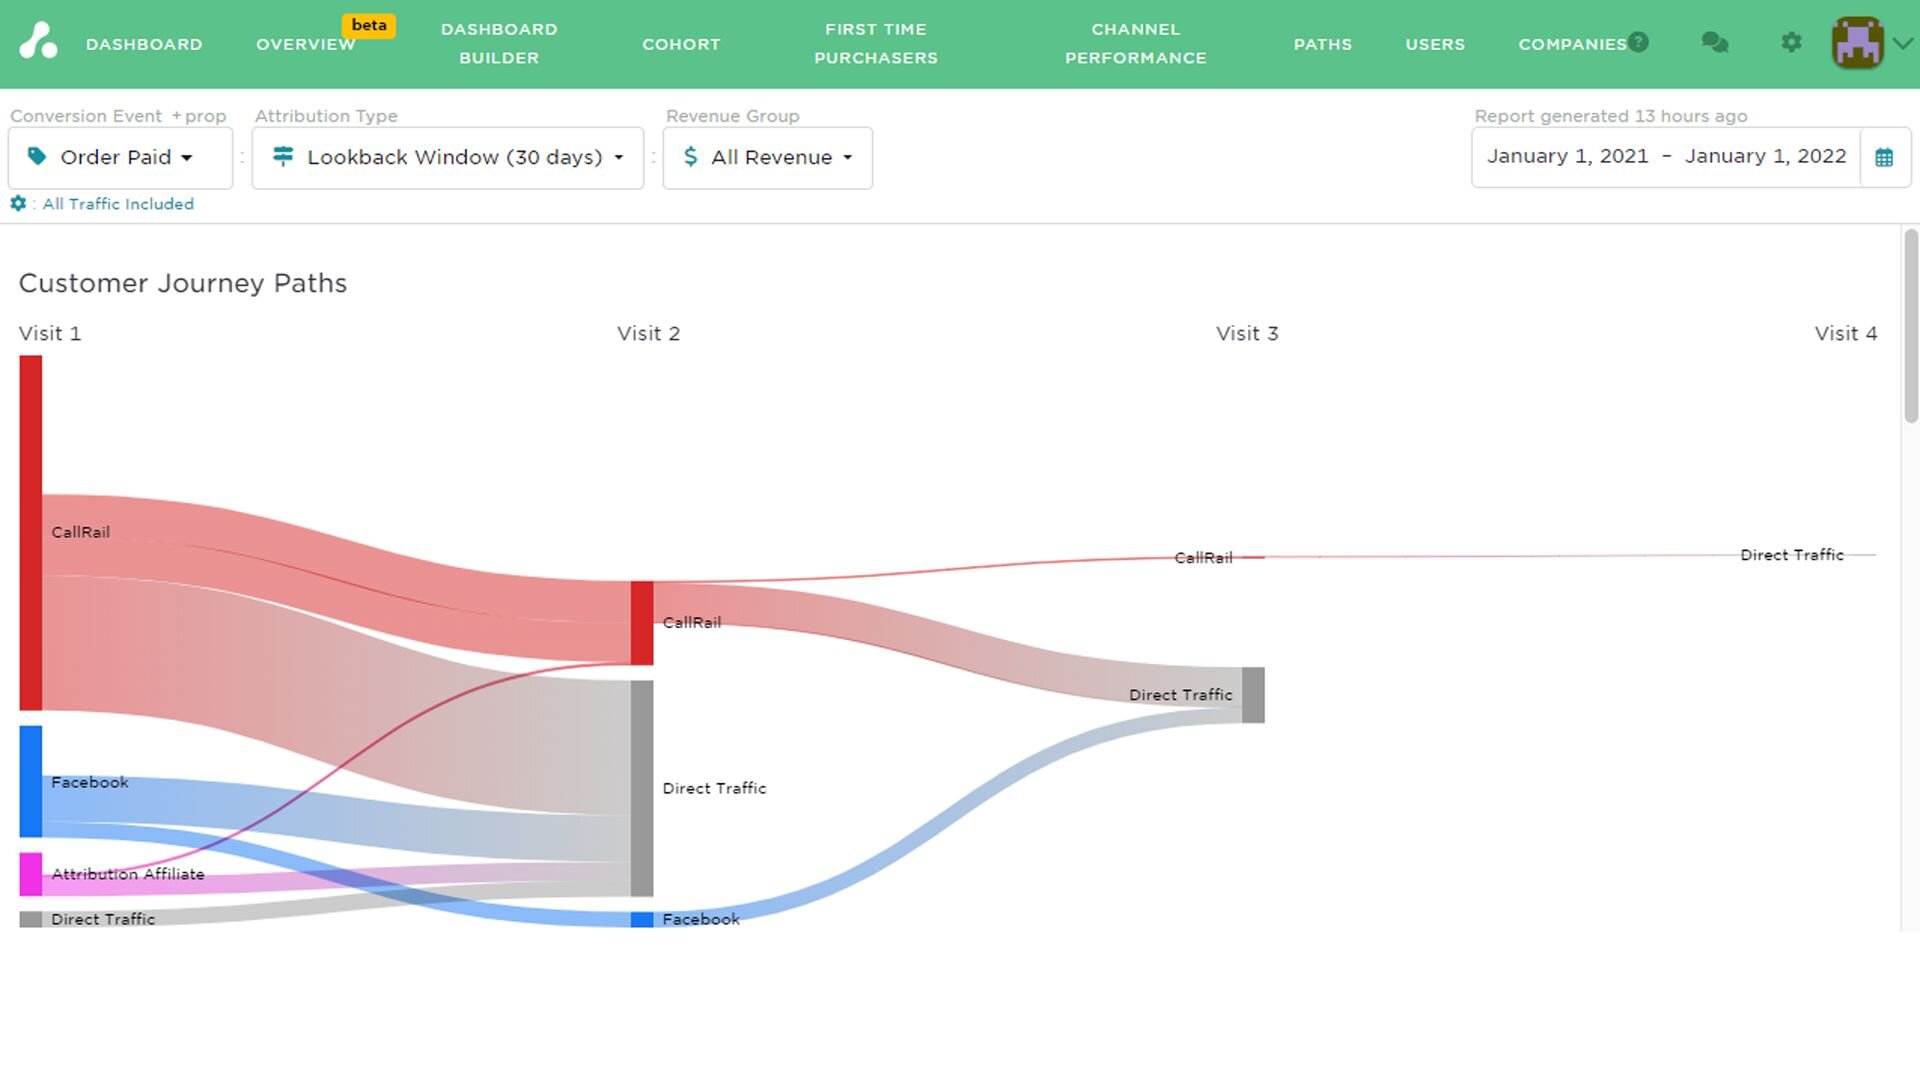Click the gear icon beside All Traffic Included
Screen dimensions: 1920x1080
[x=17, y=203]
